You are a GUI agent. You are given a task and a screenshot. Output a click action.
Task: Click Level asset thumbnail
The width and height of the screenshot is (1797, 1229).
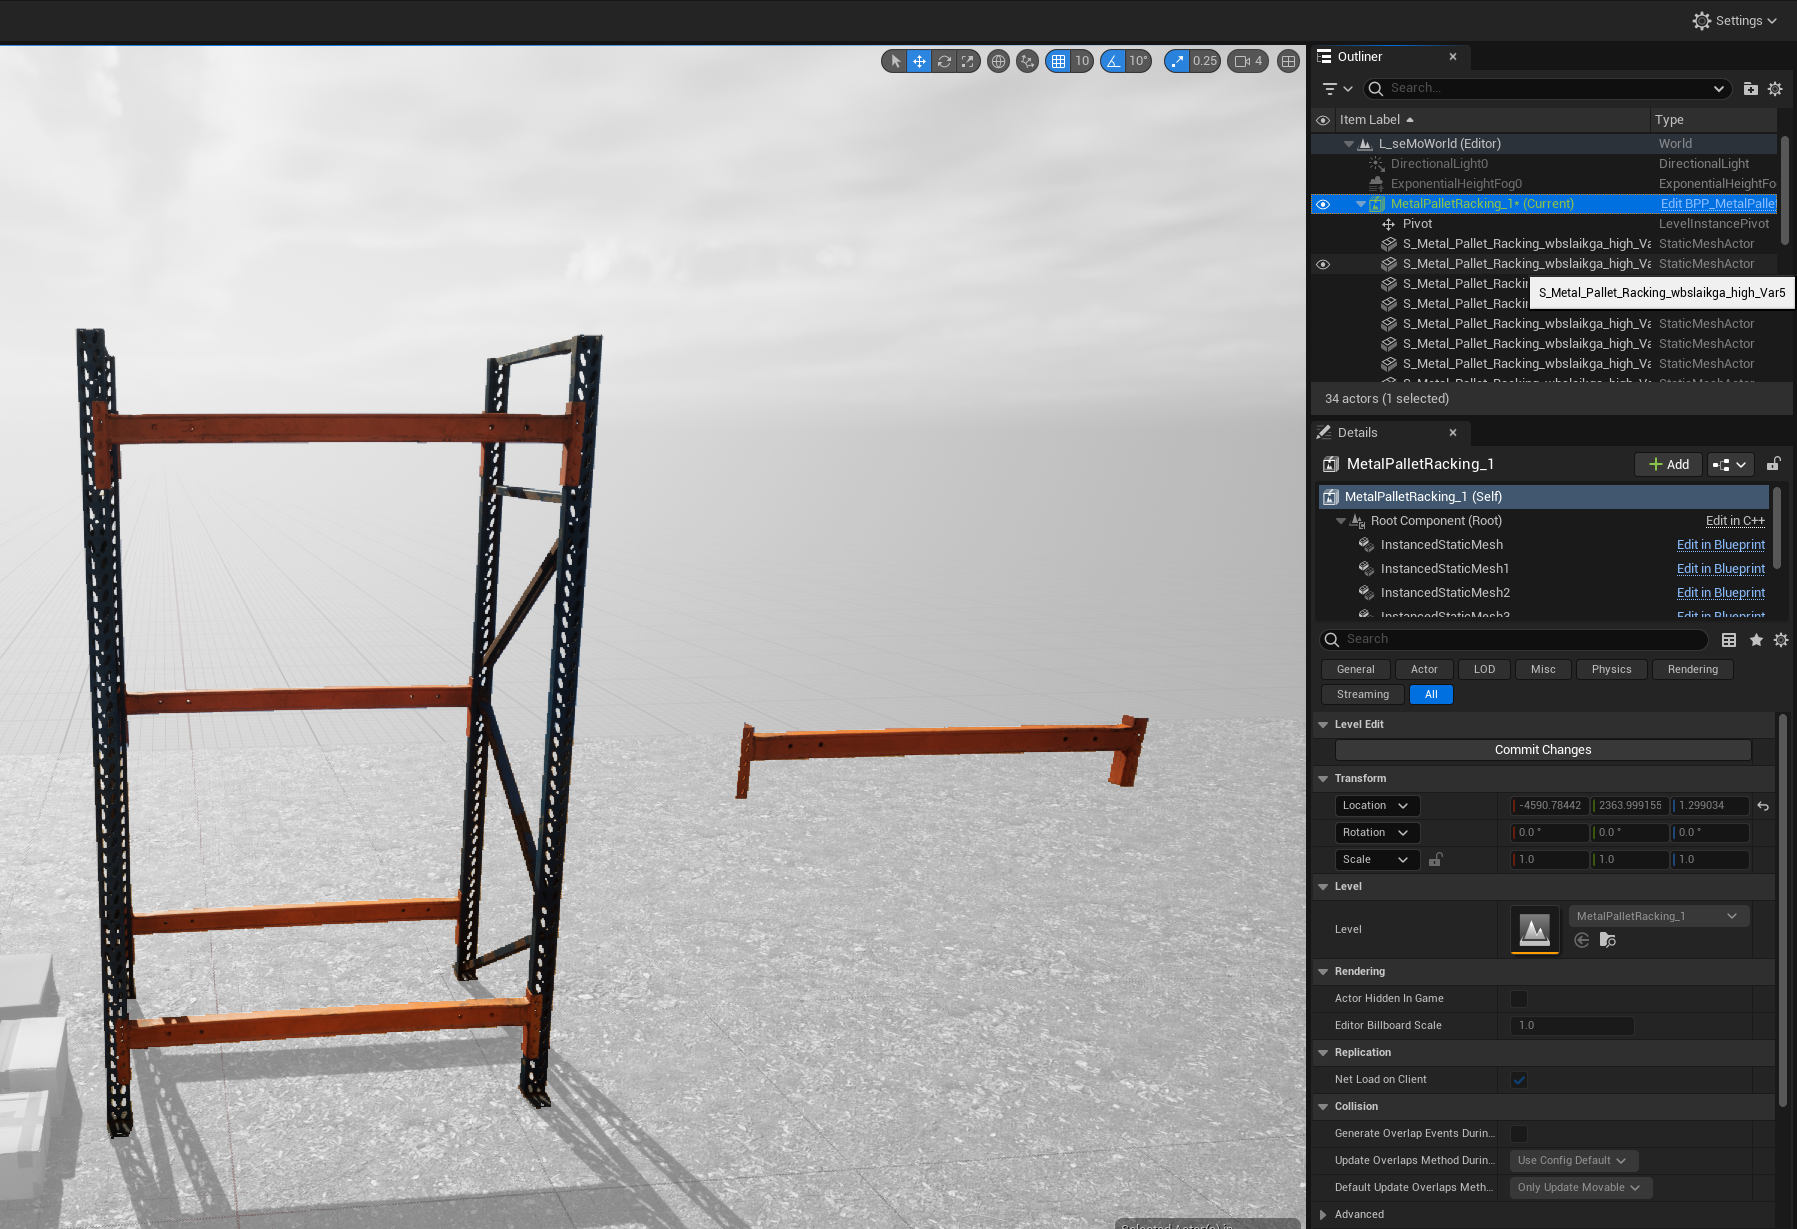1535,931
